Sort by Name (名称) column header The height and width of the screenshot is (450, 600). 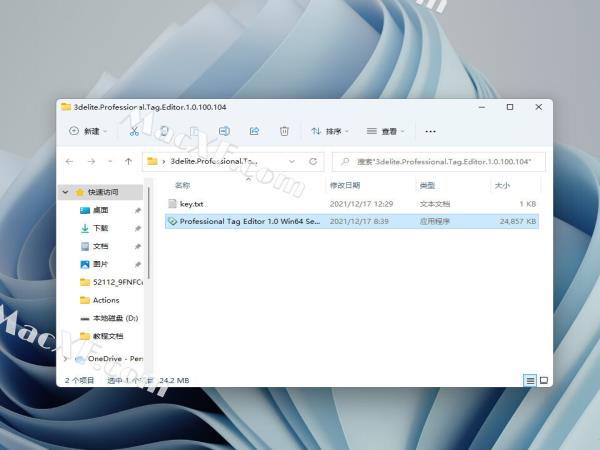183,185
